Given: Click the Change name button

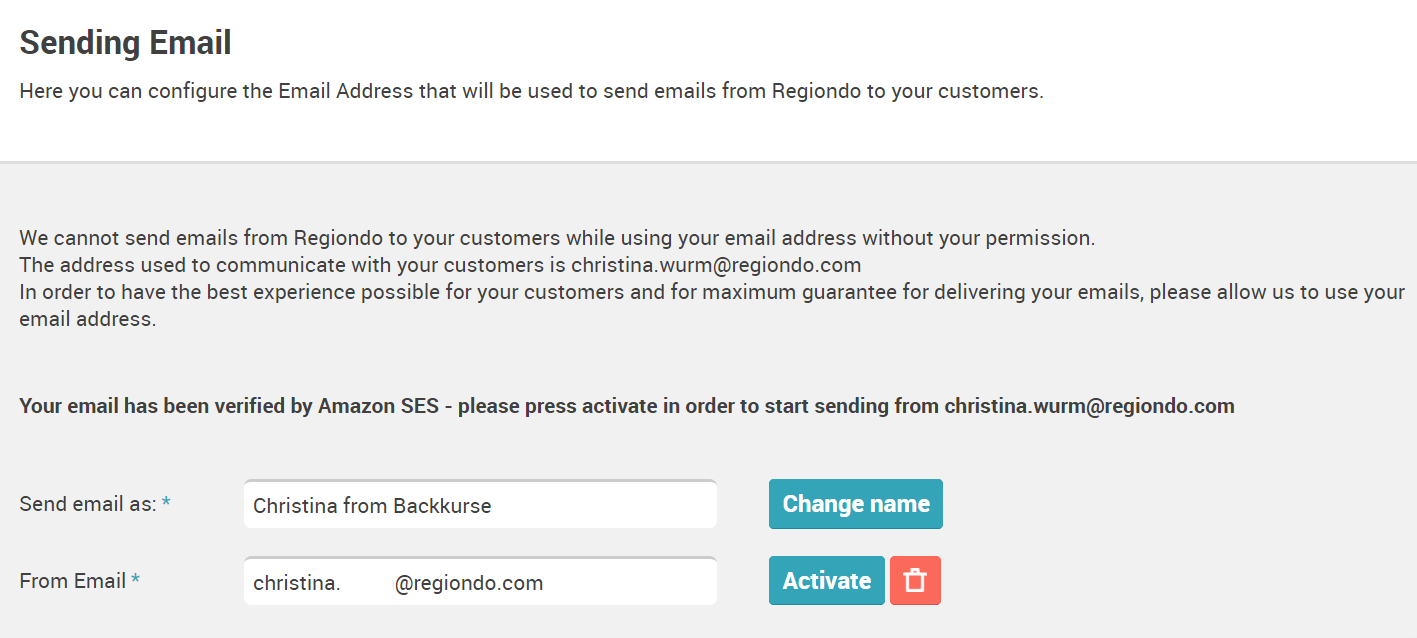Looking at the screenshot, I should tap(856, 504).
